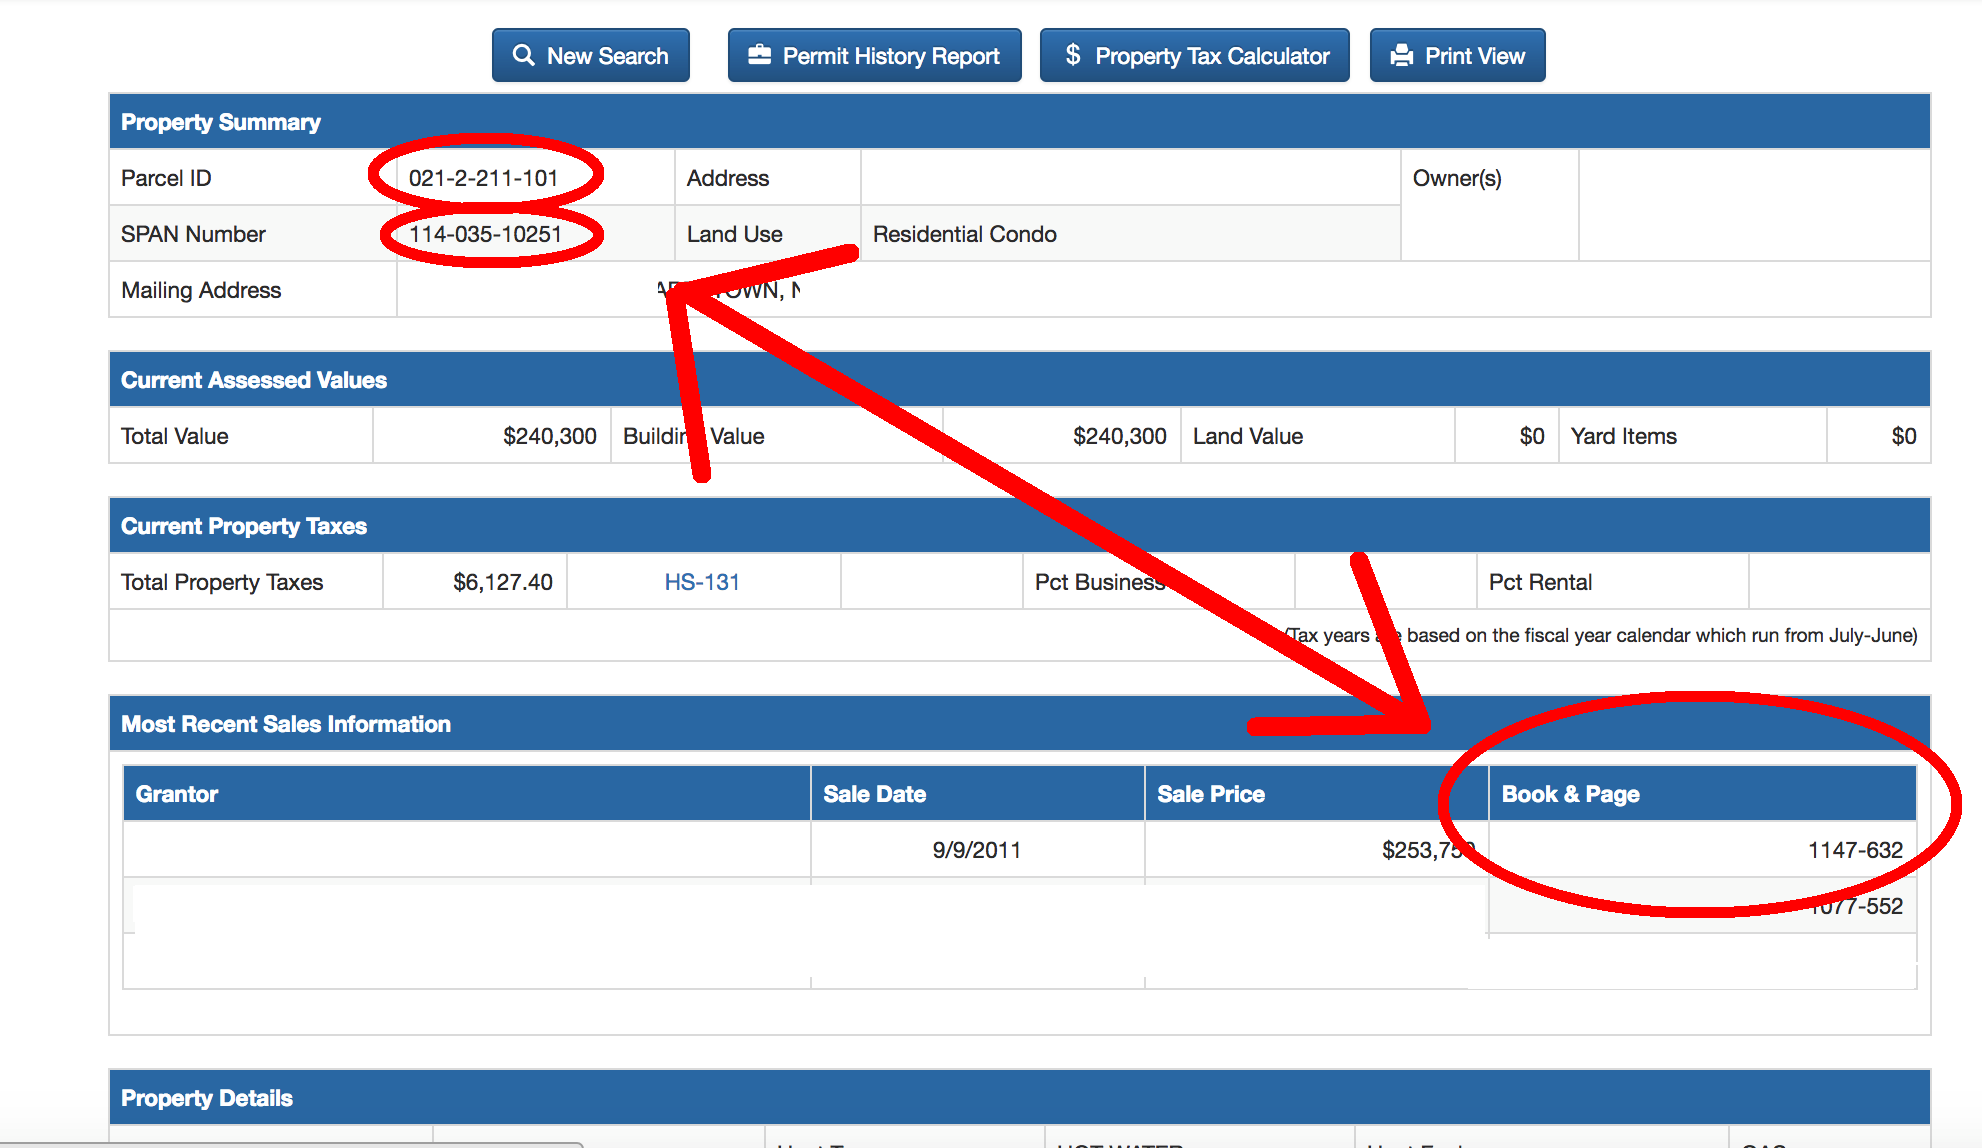Select the Book & Page value 1147-632
Screen dimensions: 1982x1148
click(x=1855, y=849)
